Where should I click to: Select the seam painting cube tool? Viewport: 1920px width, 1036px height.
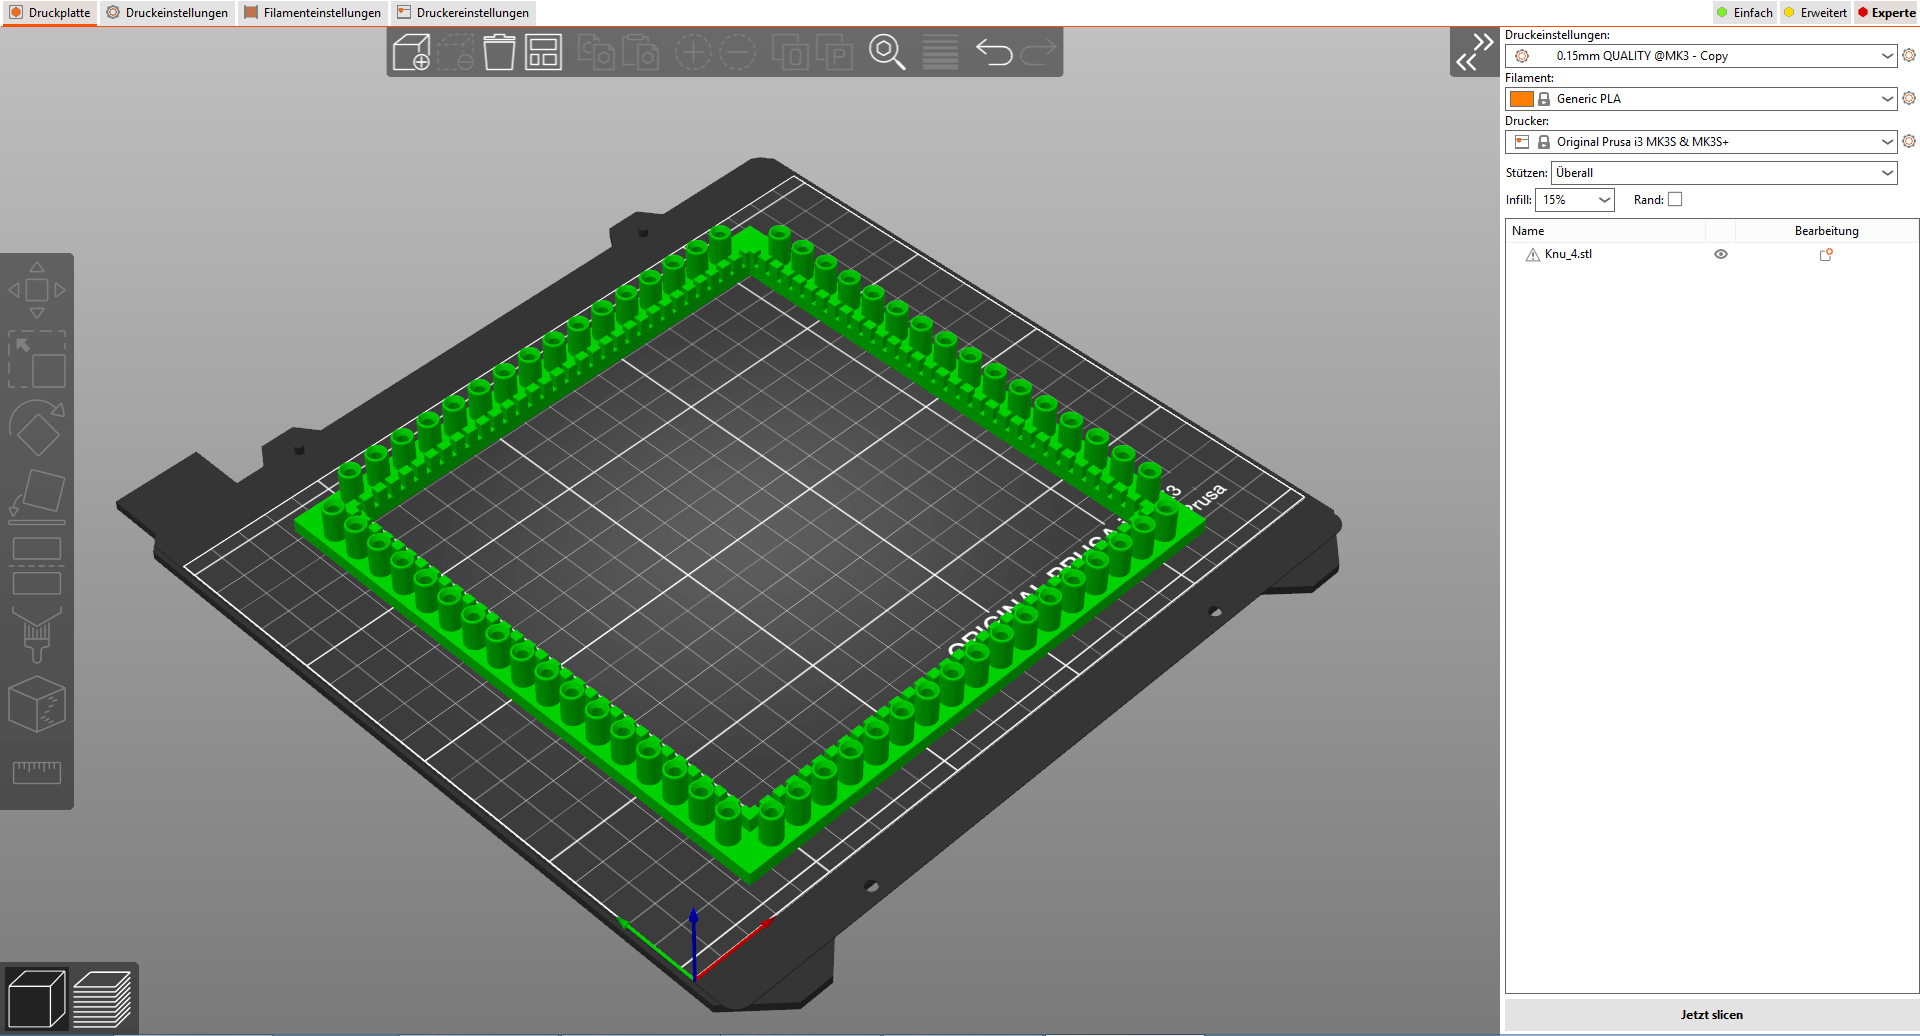click(x=37, y=704)
